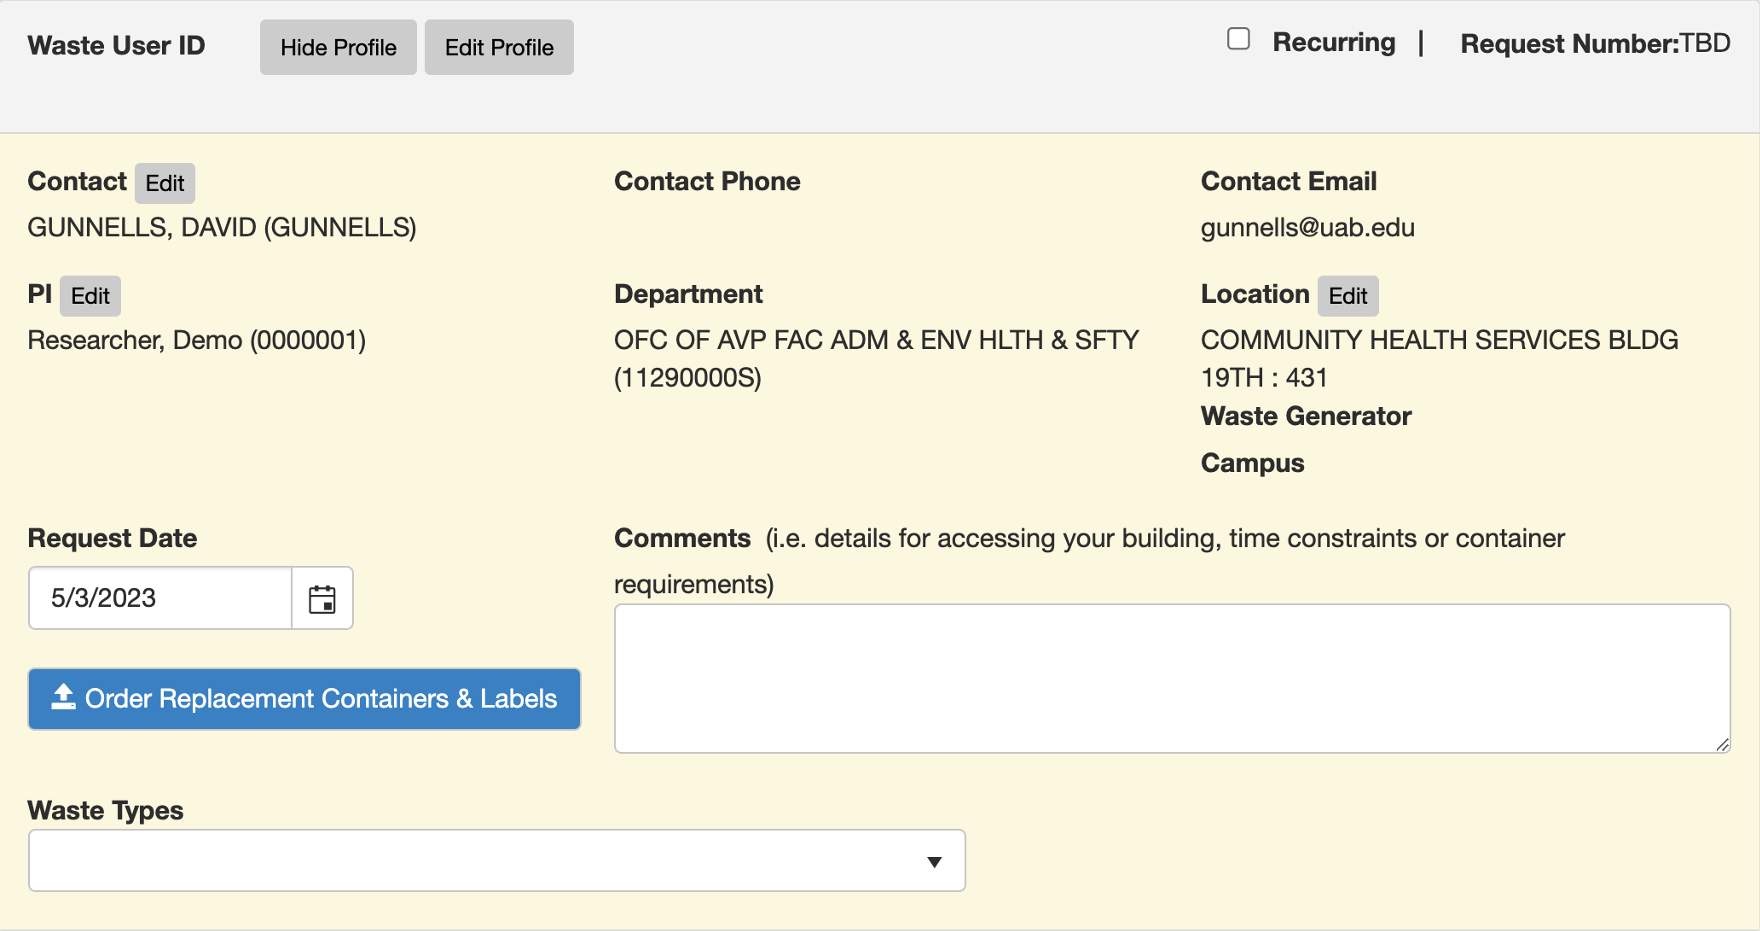Enable the Recurring checkbox
This screenshot has width=1760, height=931.
tap(1238, 39)
